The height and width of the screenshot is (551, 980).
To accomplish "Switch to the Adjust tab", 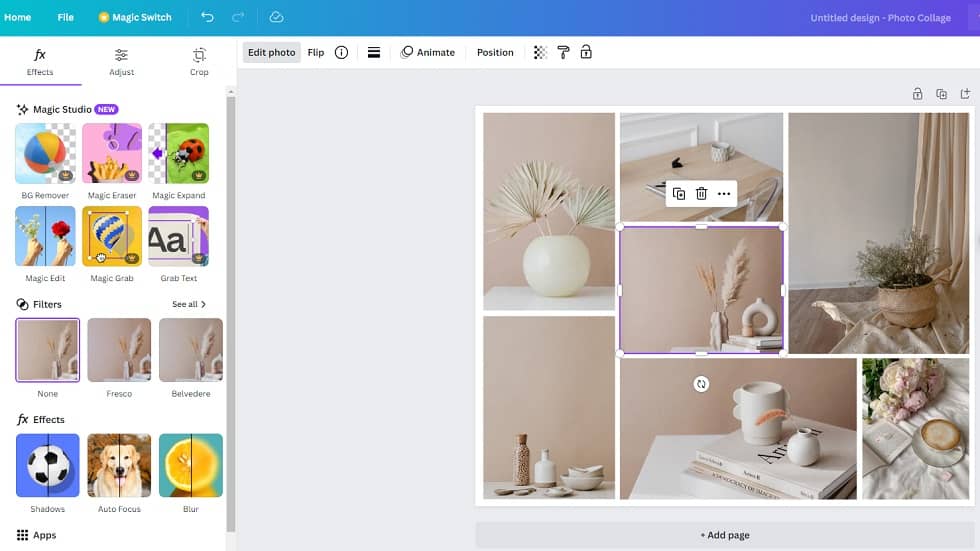I will pos(121,62).
